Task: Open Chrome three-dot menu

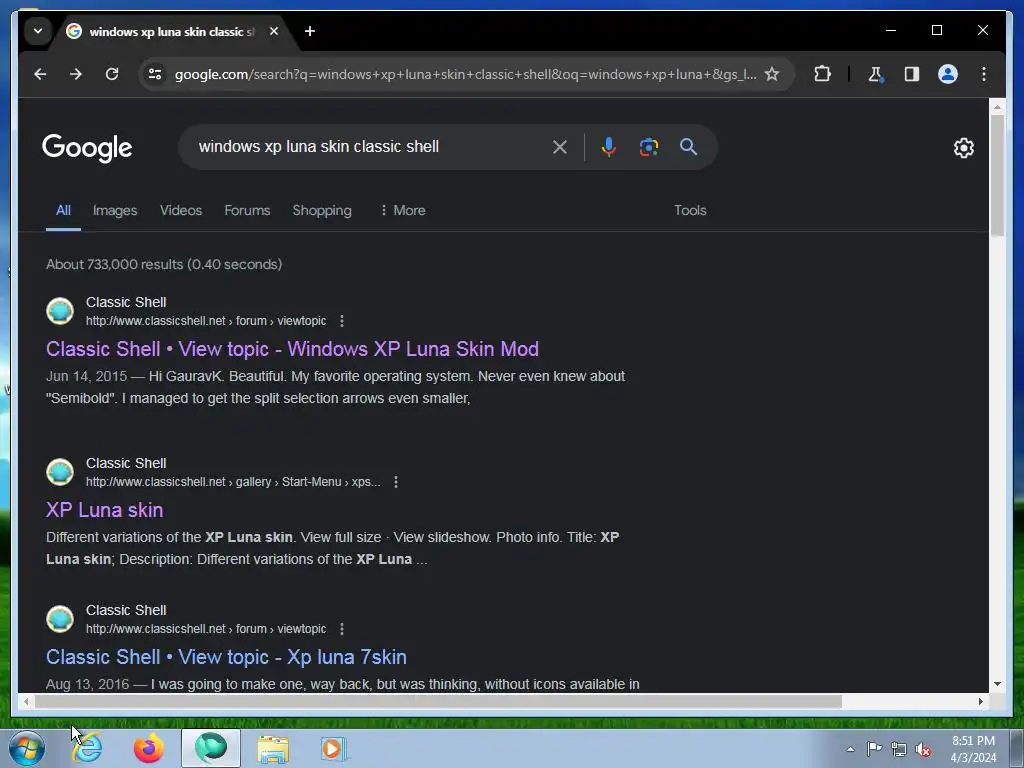Action: (984, 74)
